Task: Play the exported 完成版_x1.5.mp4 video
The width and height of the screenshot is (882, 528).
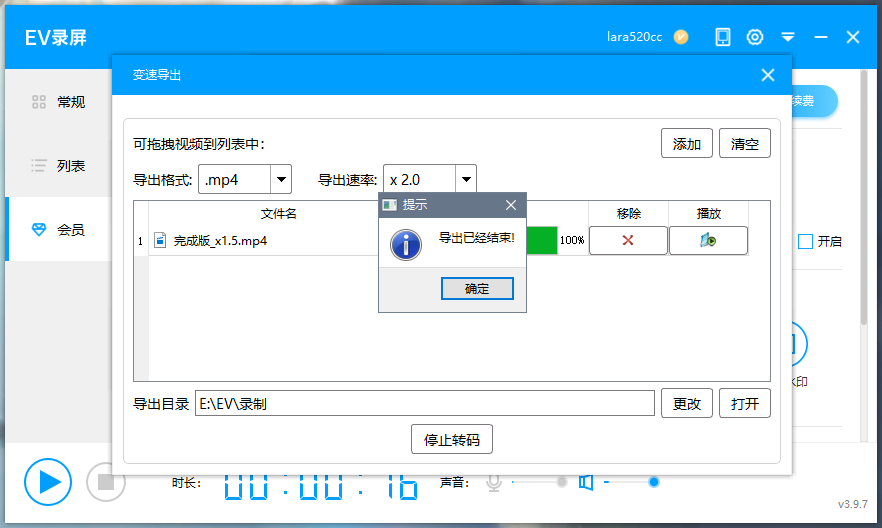Action: 708,241
